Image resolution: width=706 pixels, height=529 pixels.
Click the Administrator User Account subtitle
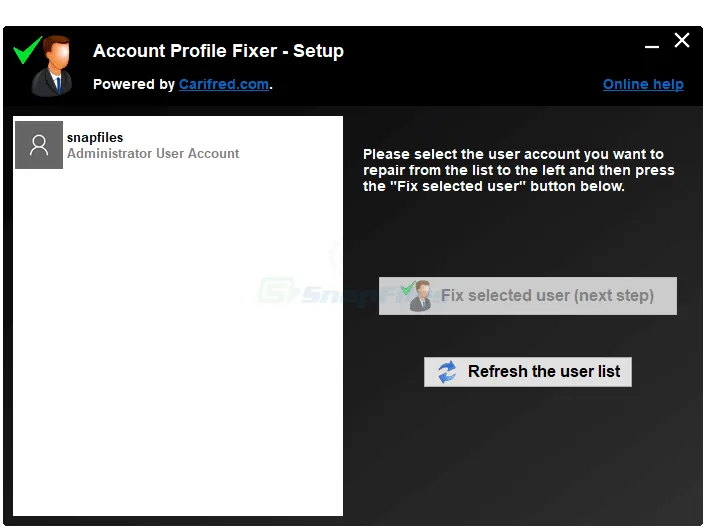153,154
